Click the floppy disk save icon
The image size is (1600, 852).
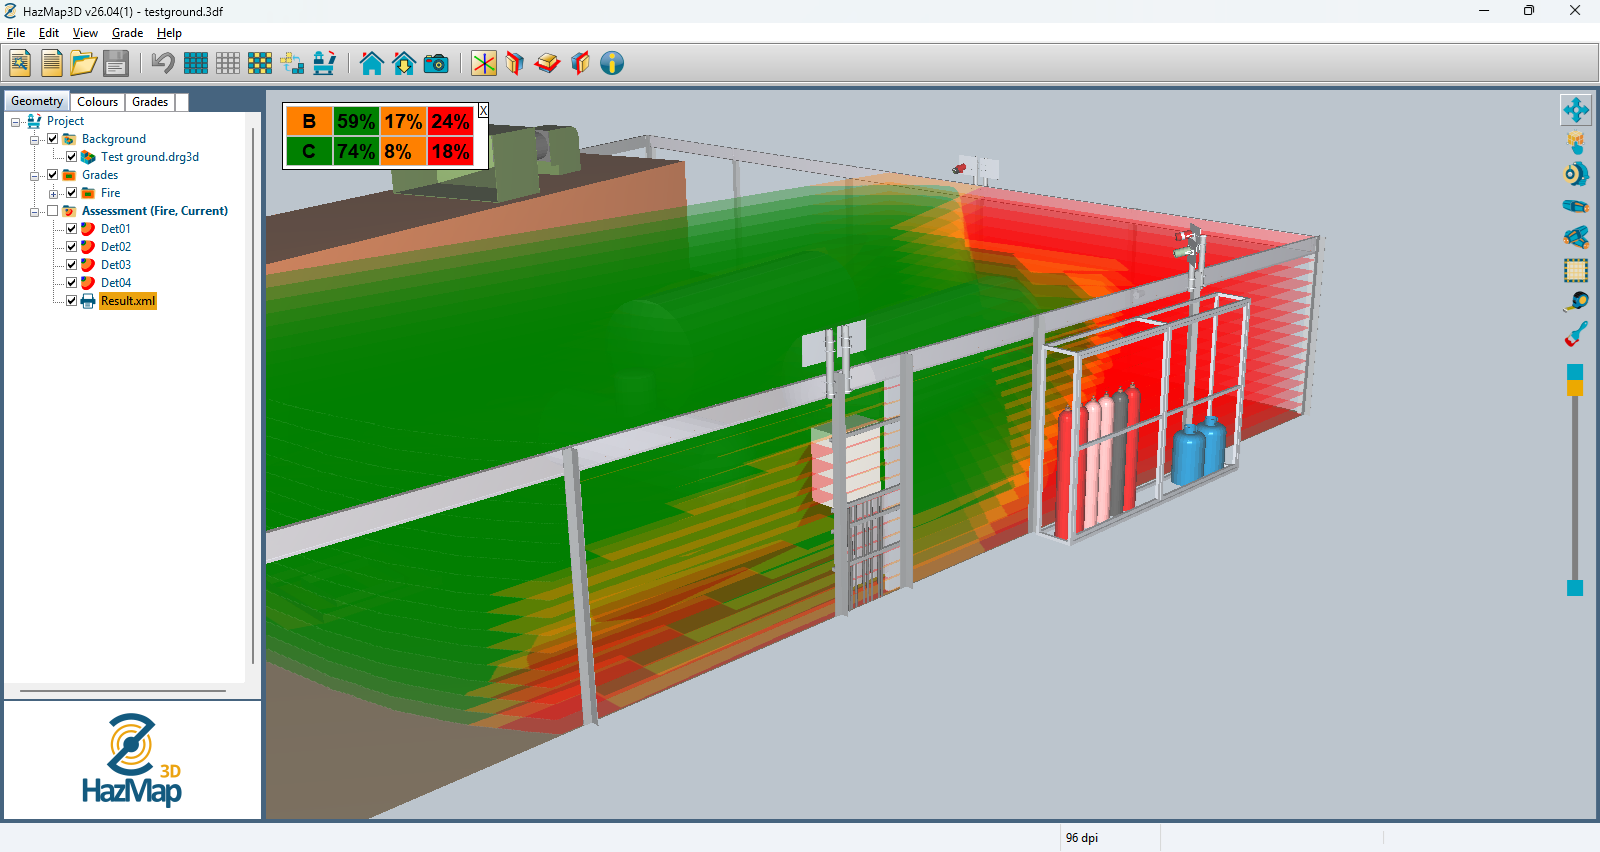[x=116, y=63]
